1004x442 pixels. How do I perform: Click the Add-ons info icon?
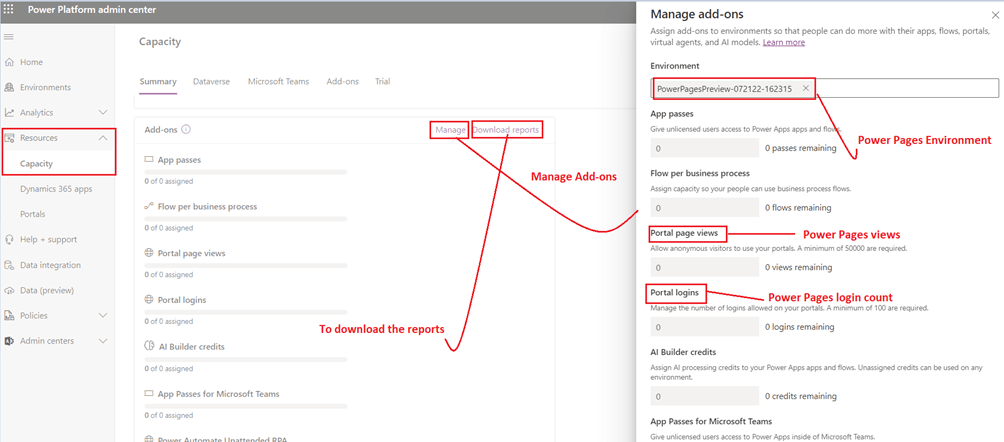(x=186, y=129)
